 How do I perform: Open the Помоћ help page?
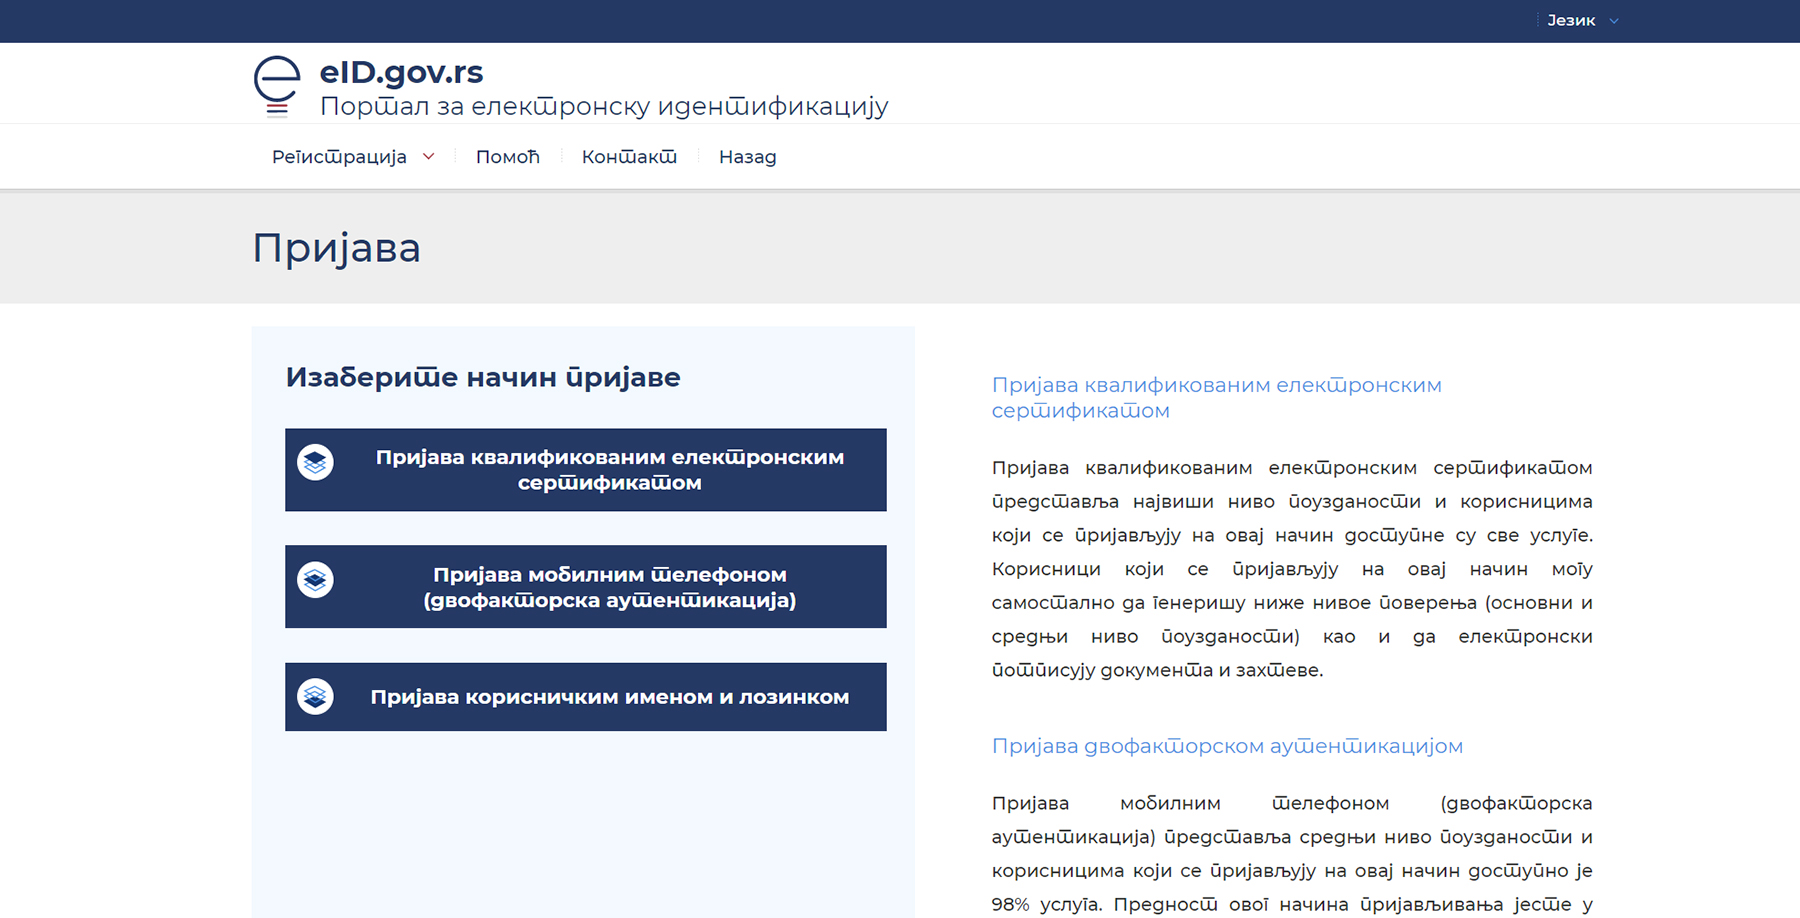(x=507, y=157)
